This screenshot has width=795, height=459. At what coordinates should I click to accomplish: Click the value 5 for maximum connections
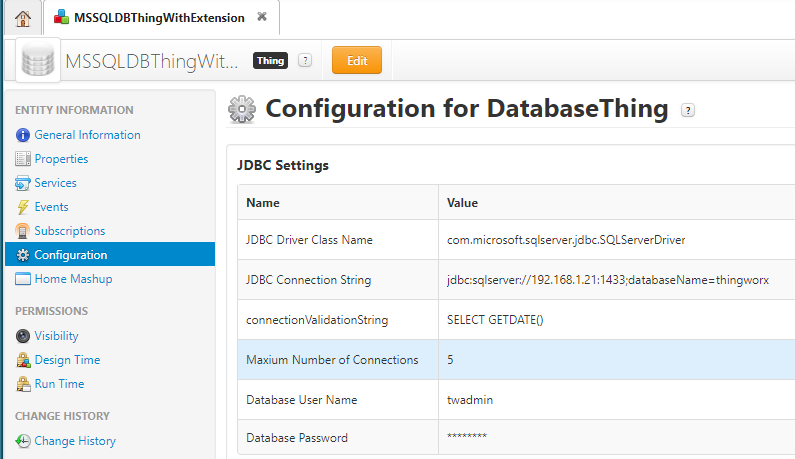click(x=450, y=360)
